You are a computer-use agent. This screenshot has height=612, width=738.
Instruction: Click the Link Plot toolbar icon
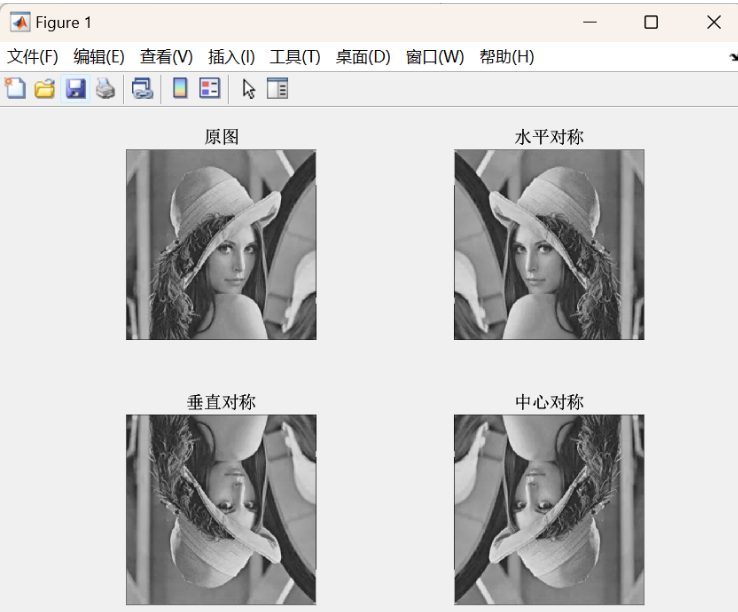142,89
